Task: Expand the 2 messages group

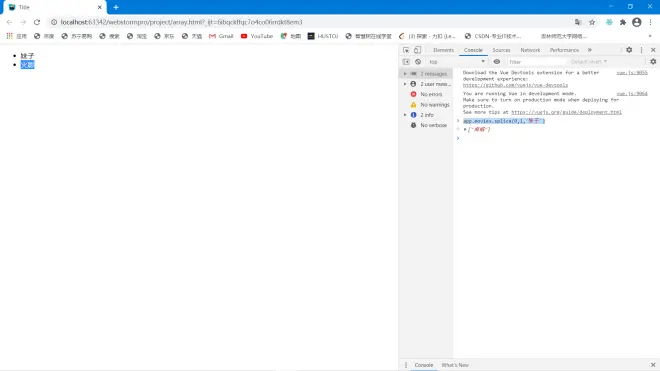Action: tap(426, 74)
